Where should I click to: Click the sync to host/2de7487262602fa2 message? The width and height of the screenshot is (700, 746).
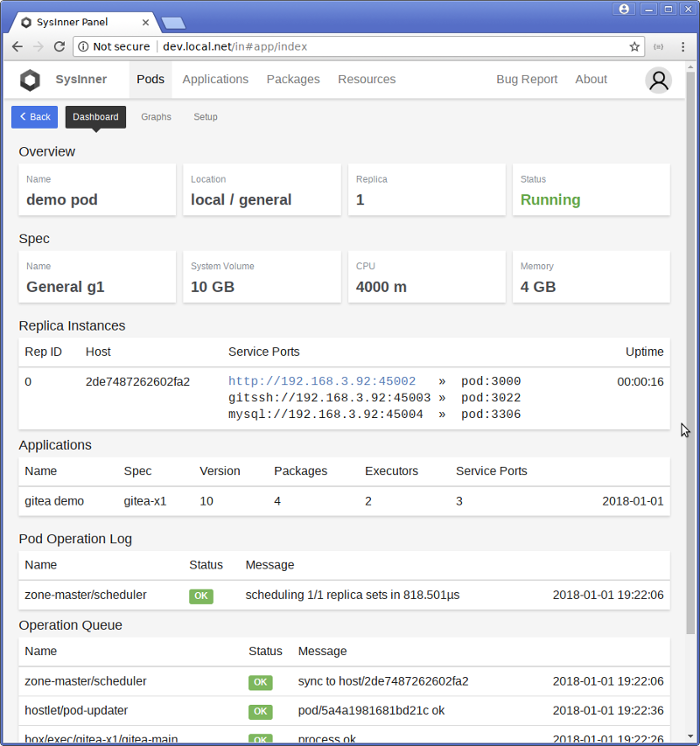coord(383,681)
